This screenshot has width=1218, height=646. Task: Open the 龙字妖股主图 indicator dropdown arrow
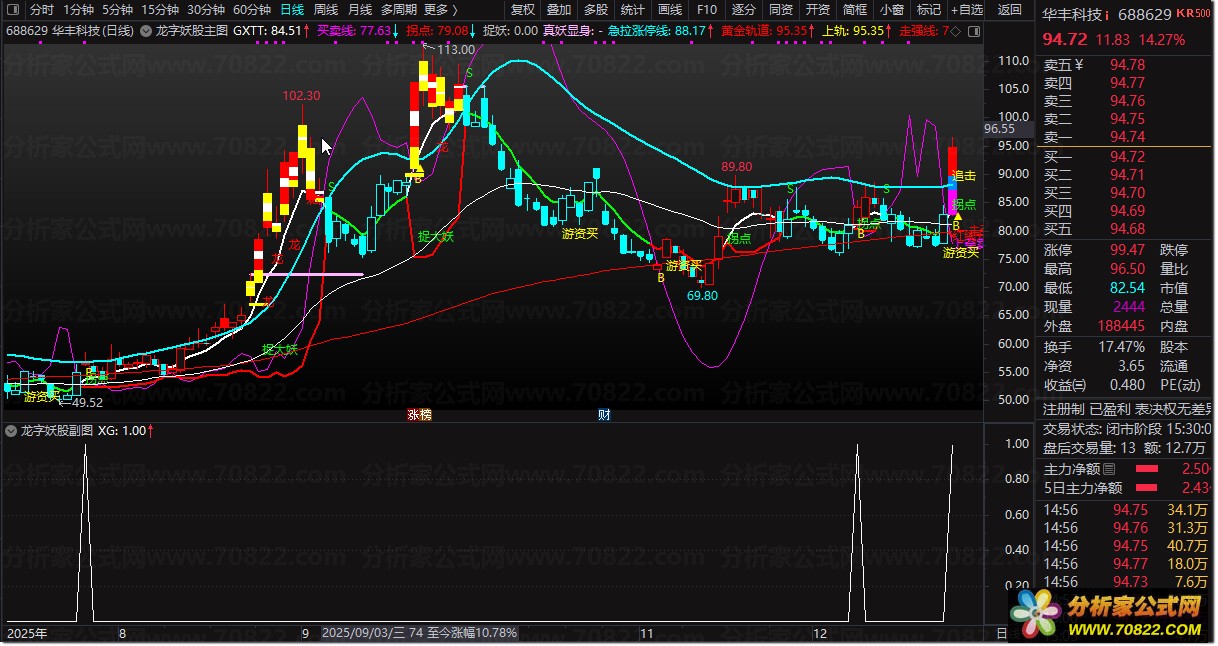click(x=146, y=31)
